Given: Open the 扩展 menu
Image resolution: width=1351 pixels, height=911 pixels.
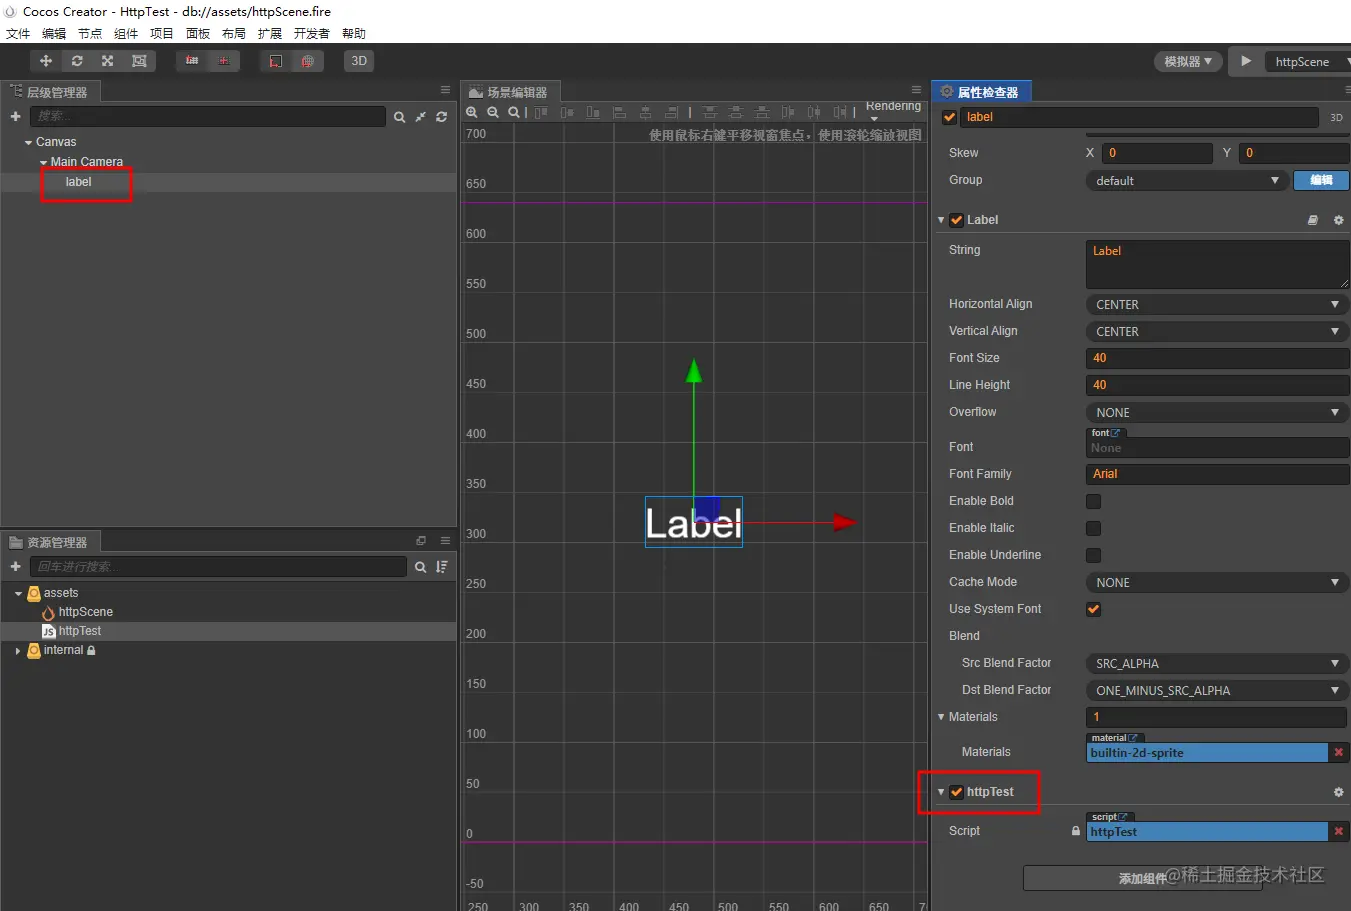Looking at the screenshot, I should coord(270,33).
